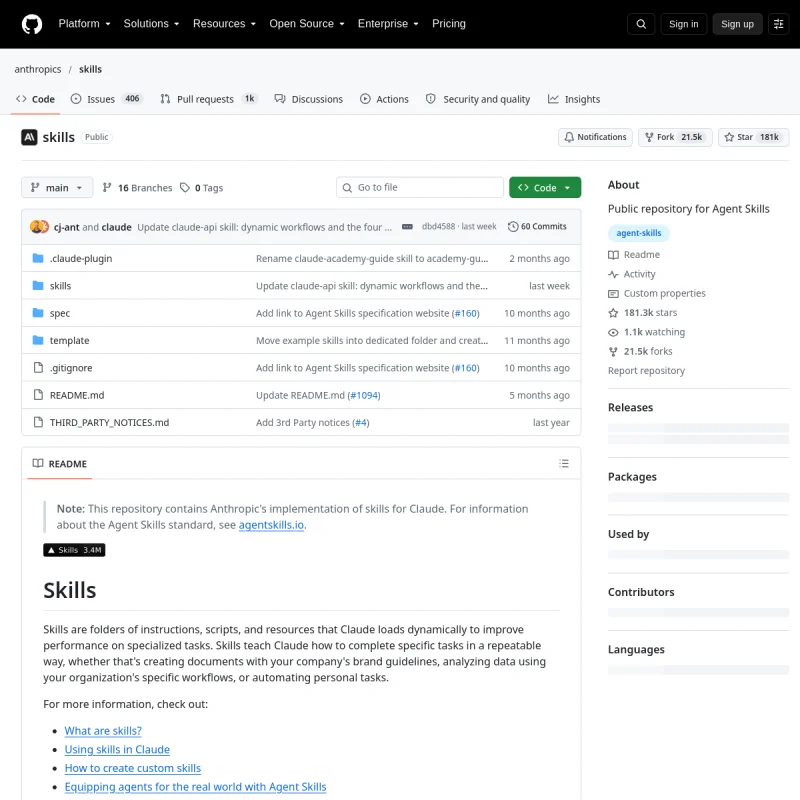The width and height of the screenshot is (800, 800).
Task: Click the Go to file search field
Action: click(420, 188)
